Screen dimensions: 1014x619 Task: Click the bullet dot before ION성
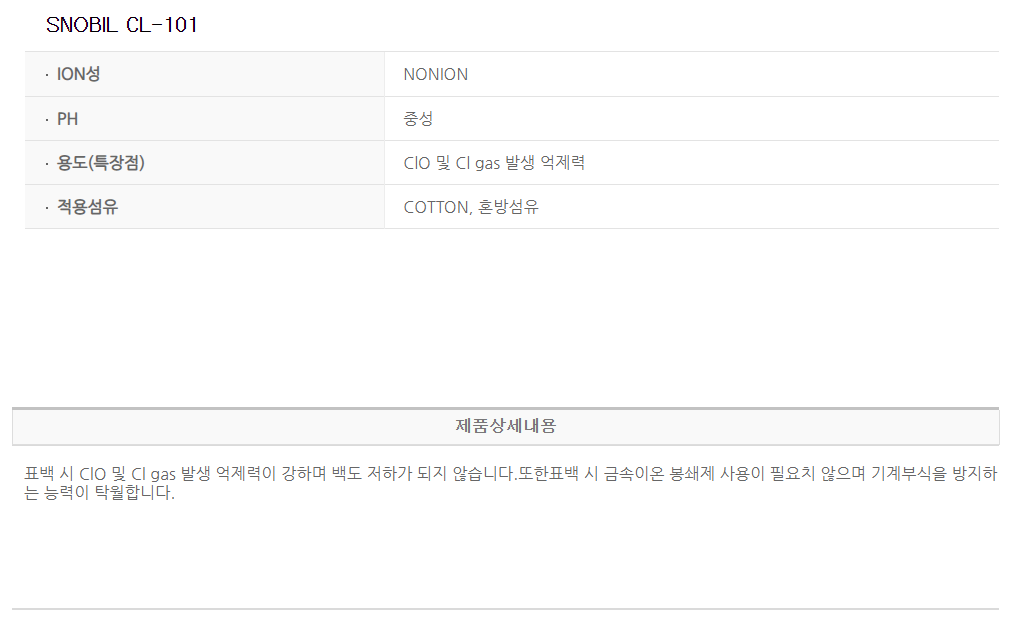tap(46, 75)
